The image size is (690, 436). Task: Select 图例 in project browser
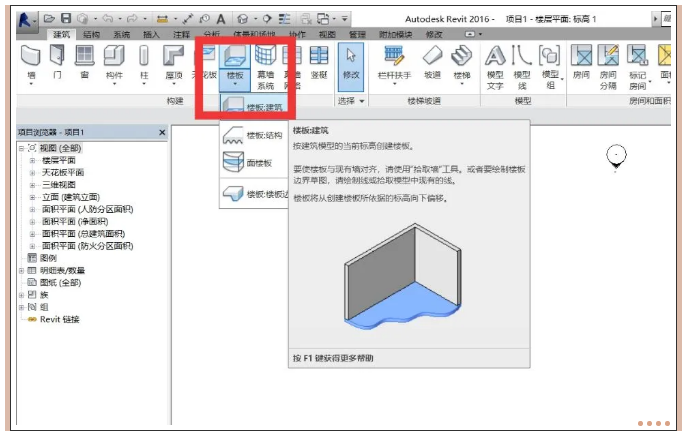[48, 258]
